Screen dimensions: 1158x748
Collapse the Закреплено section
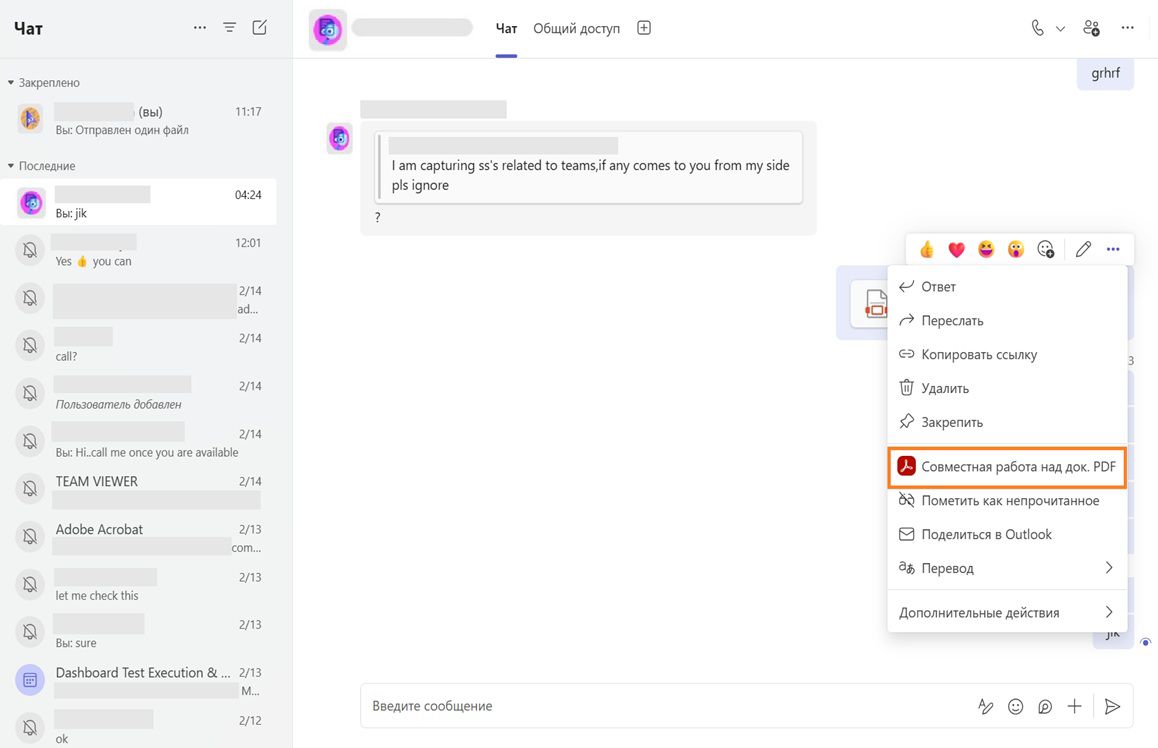pyautogui.click(x=10, y=81)
